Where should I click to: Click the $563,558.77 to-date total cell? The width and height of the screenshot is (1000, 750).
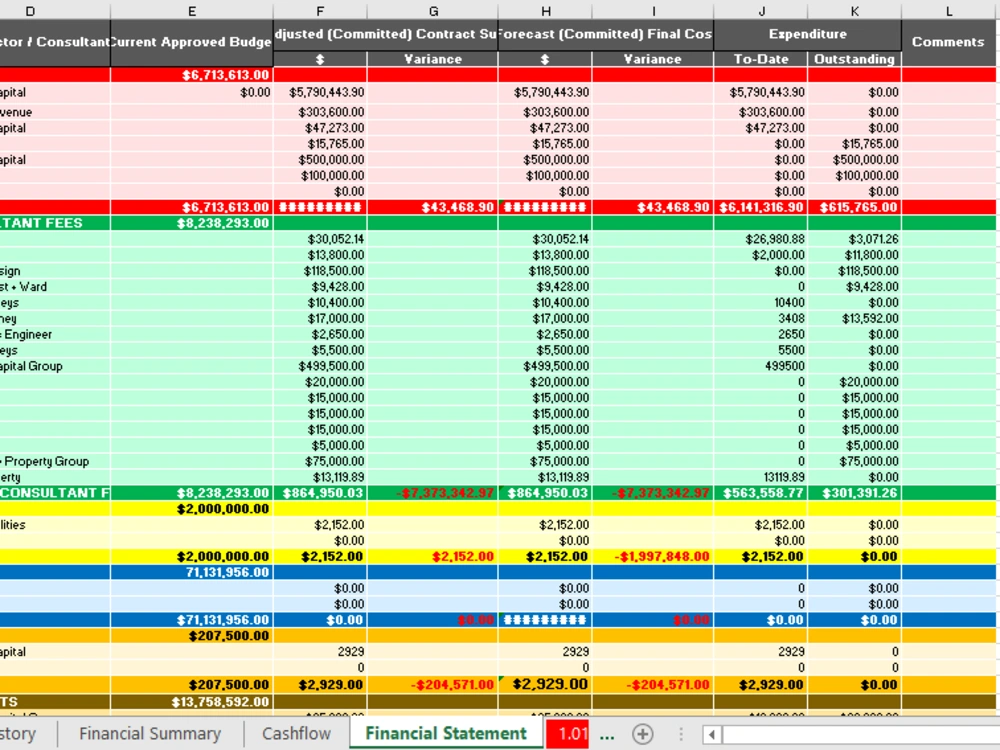(761, 493)
